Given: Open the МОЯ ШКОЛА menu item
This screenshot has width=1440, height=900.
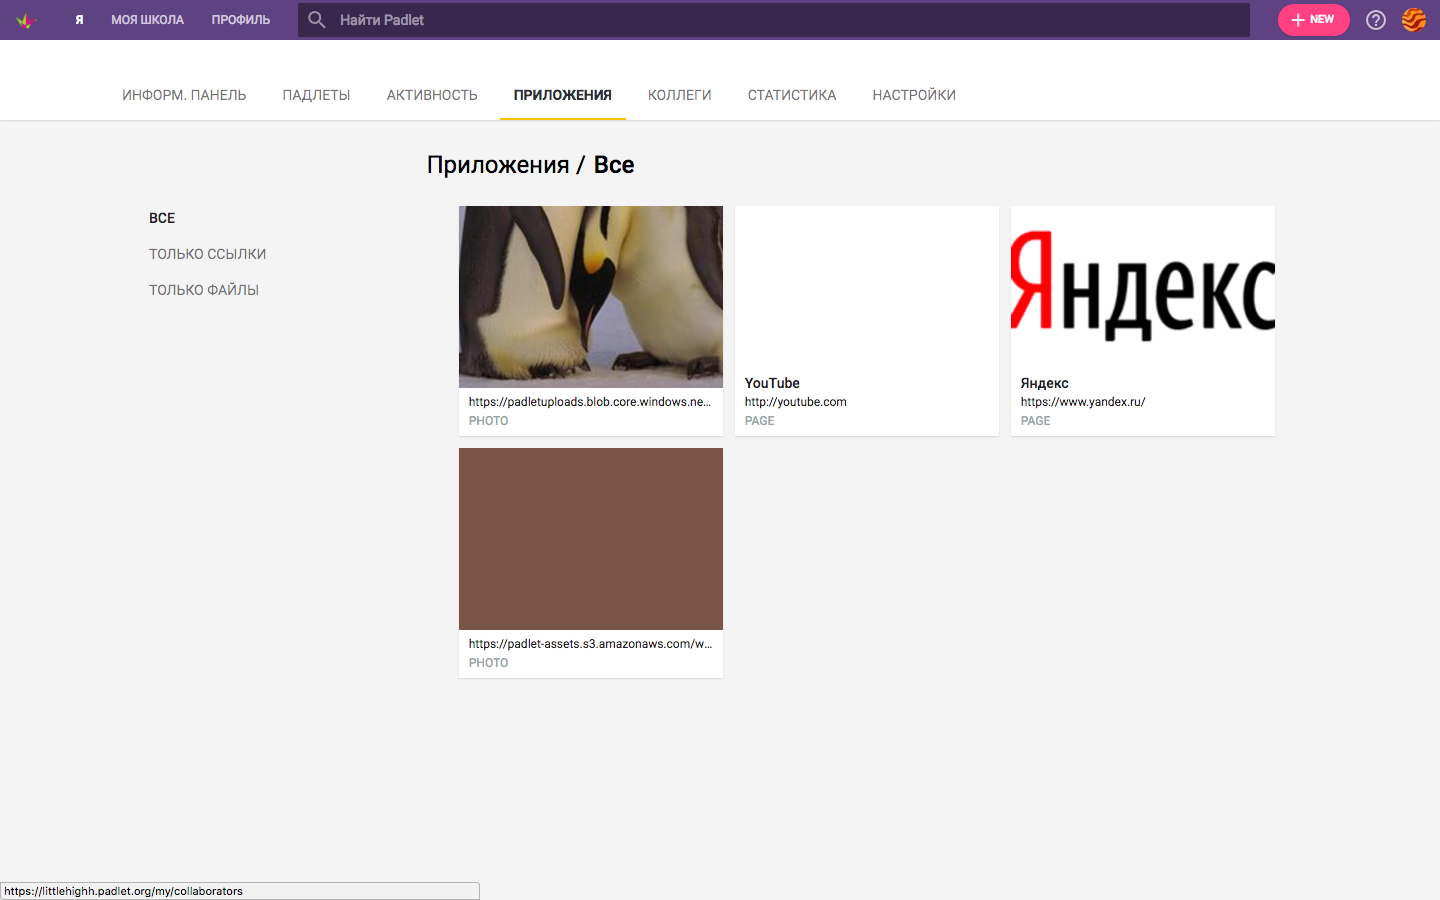Looking at the screenshot, I should coord(147,19).
